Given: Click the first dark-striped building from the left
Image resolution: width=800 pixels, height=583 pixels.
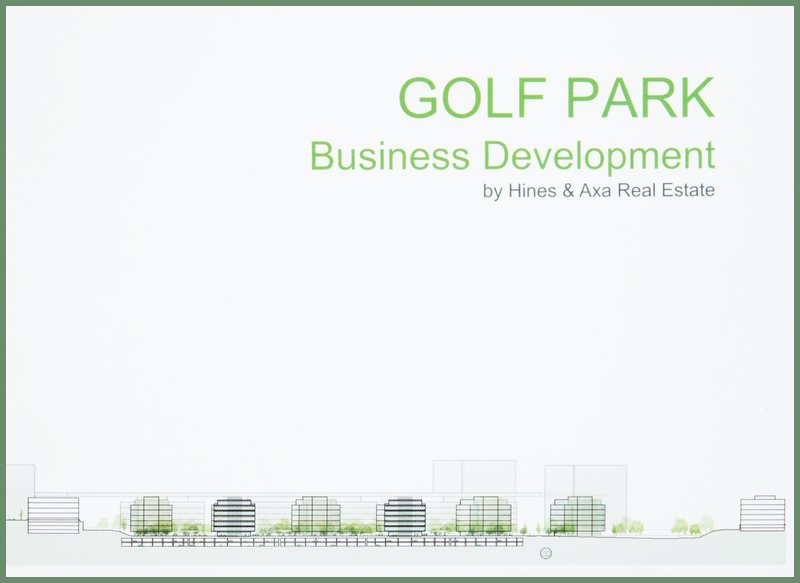Looking at the screenshot, I should (233, 516).
